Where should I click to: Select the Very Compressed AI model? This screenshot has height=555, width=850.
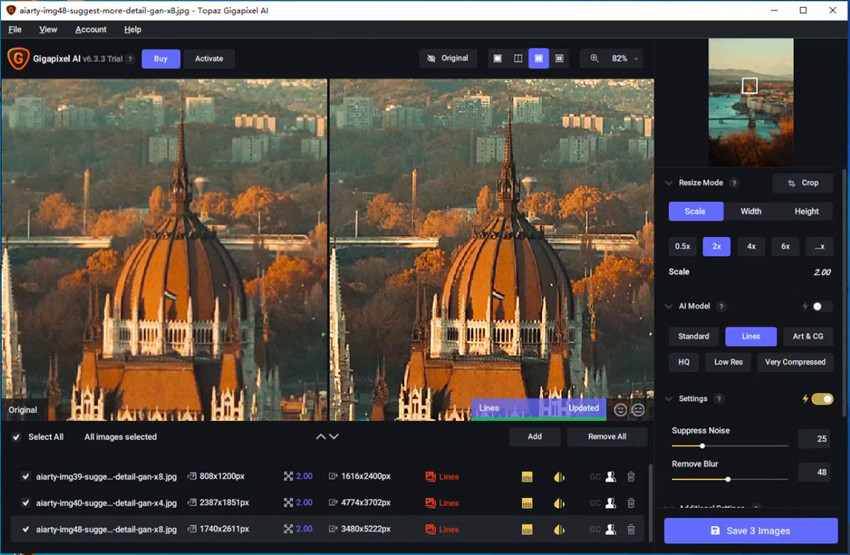pos(795,362)
